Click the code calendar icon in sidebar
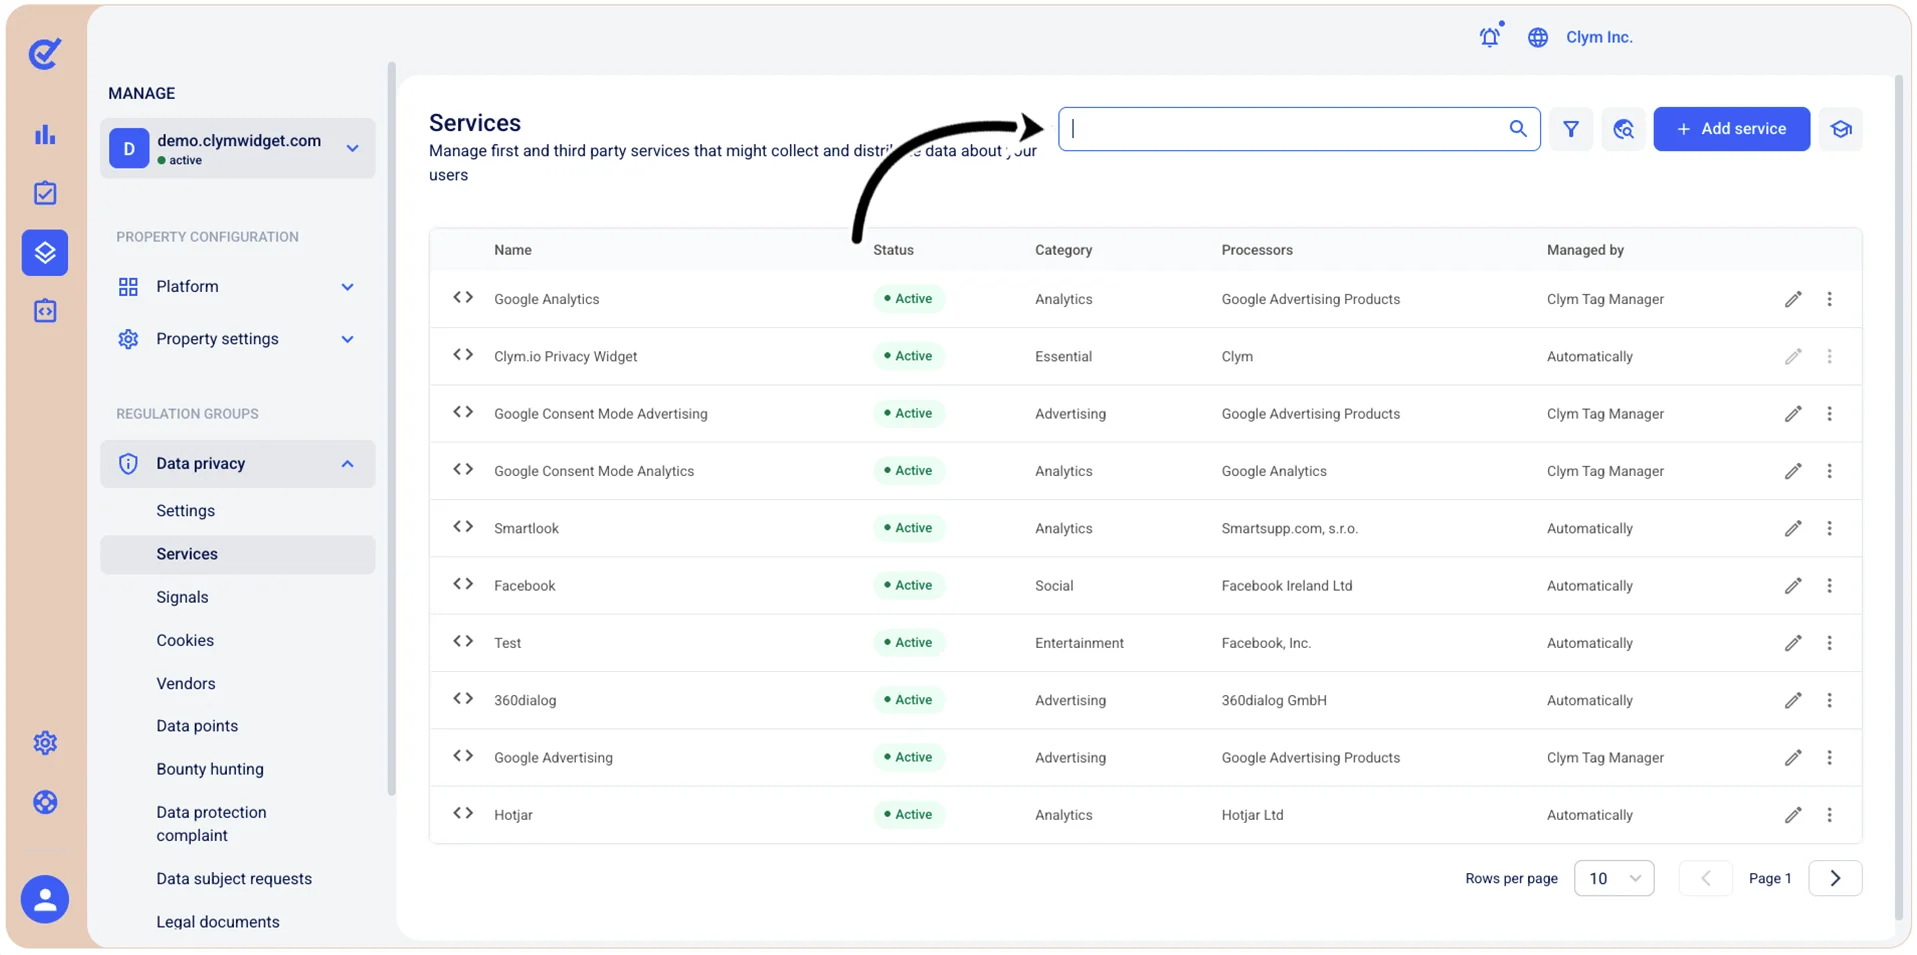1917x955 pixels. pyautogui.click(x=45, y=311)
